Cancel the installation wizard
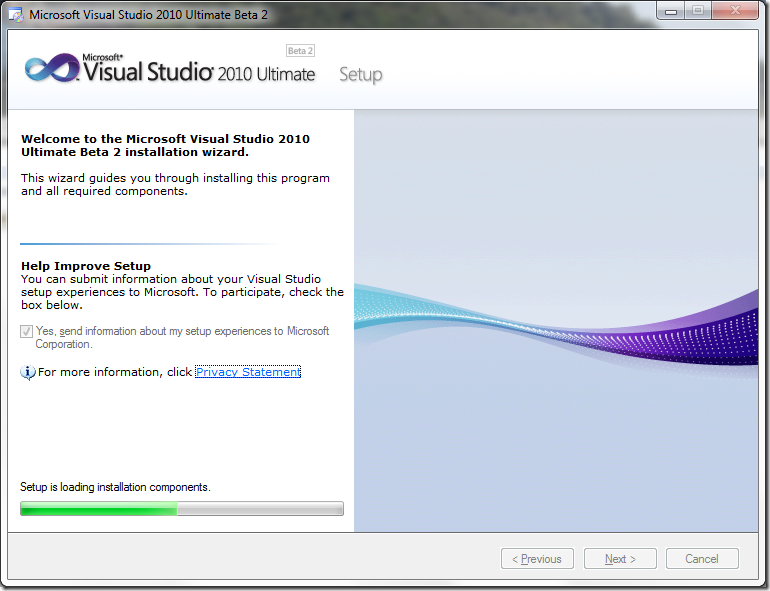The image size is (770, 591). pos(702,559)
